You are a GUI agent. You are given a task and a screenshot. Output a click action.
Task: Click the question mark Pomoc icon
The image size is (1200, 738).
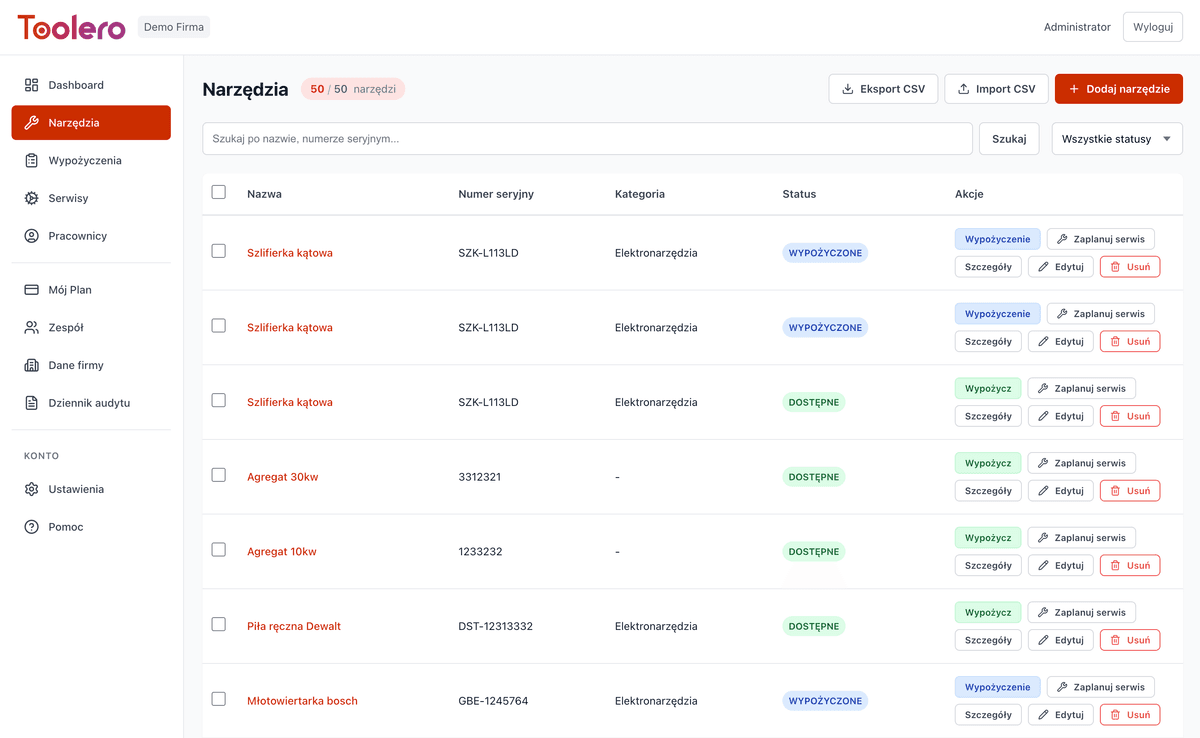[31, 527]
